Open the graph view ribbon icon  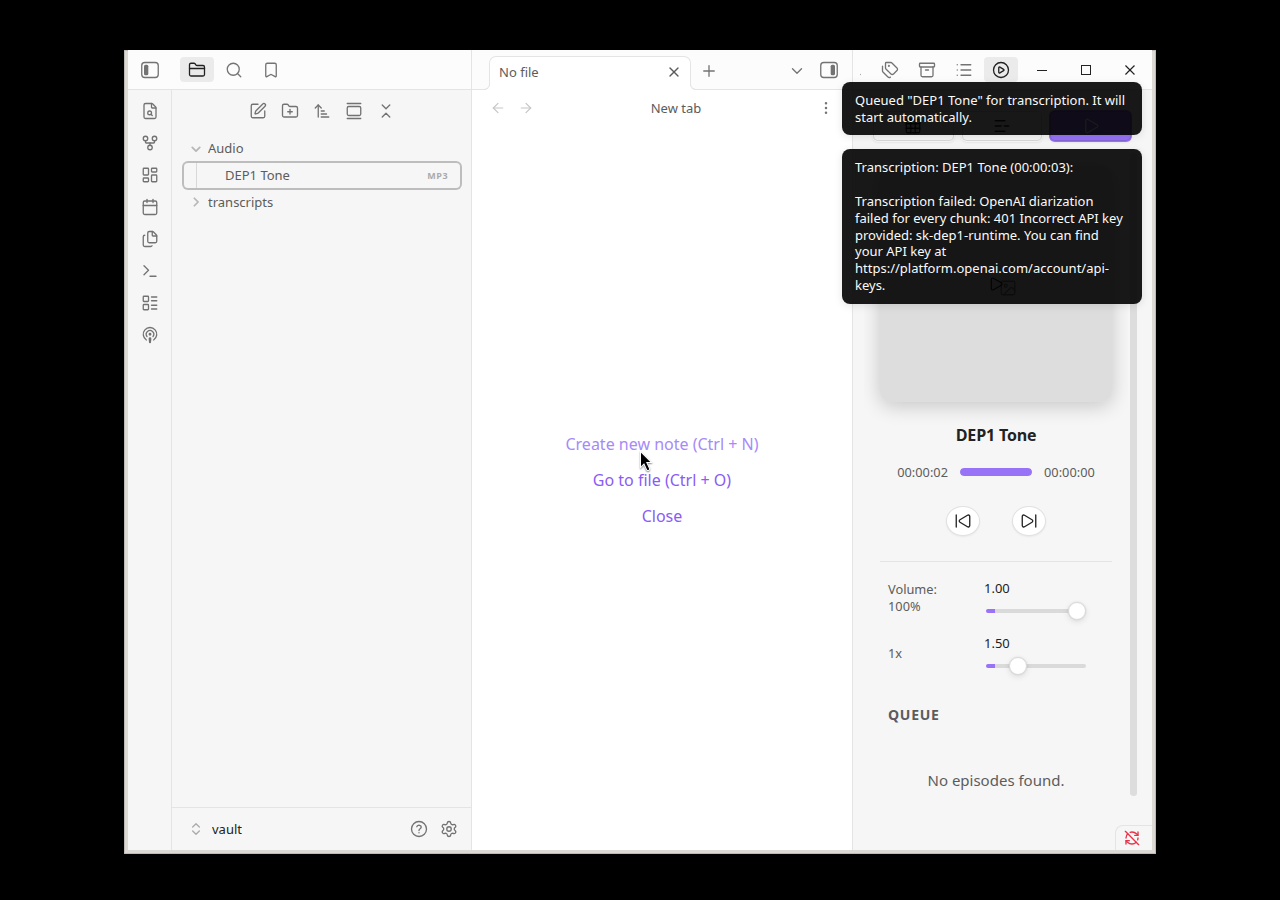150,143
